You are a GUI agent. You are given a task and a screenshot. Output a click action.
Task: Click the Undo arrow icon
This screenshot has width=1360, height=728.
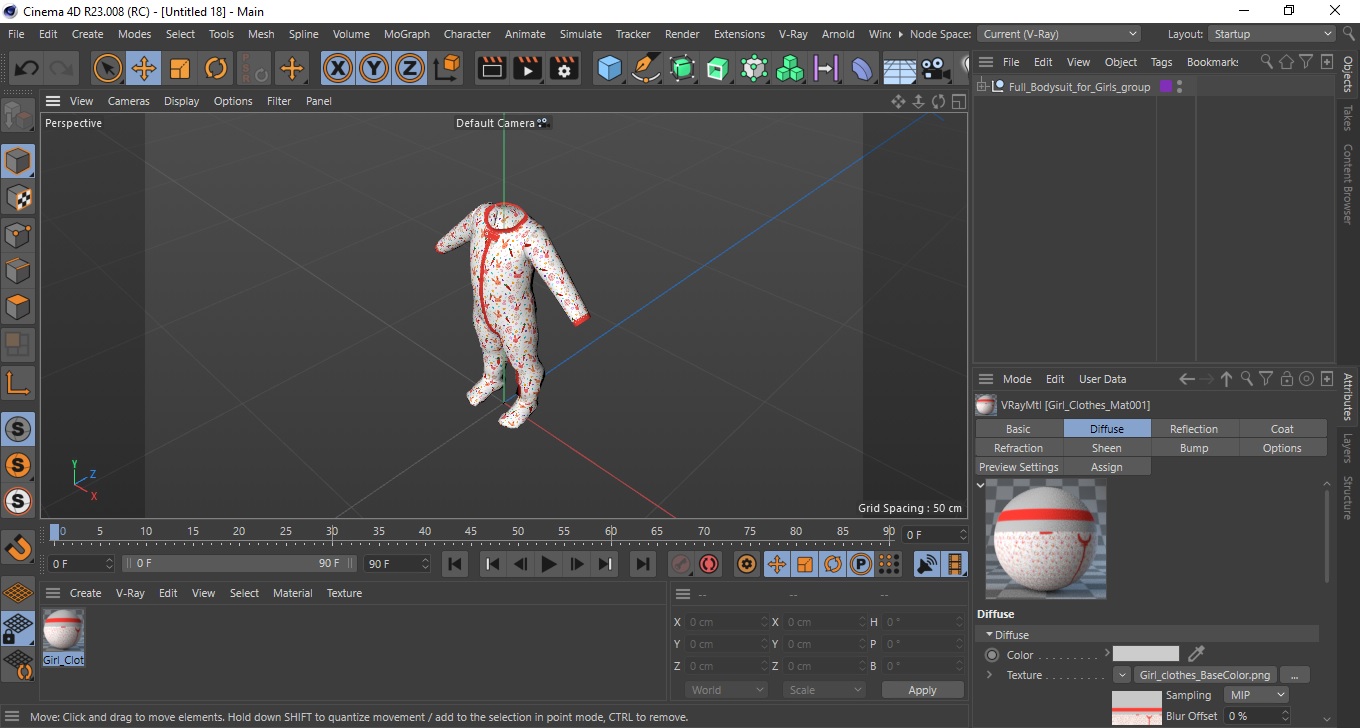[x=26, y=68]
